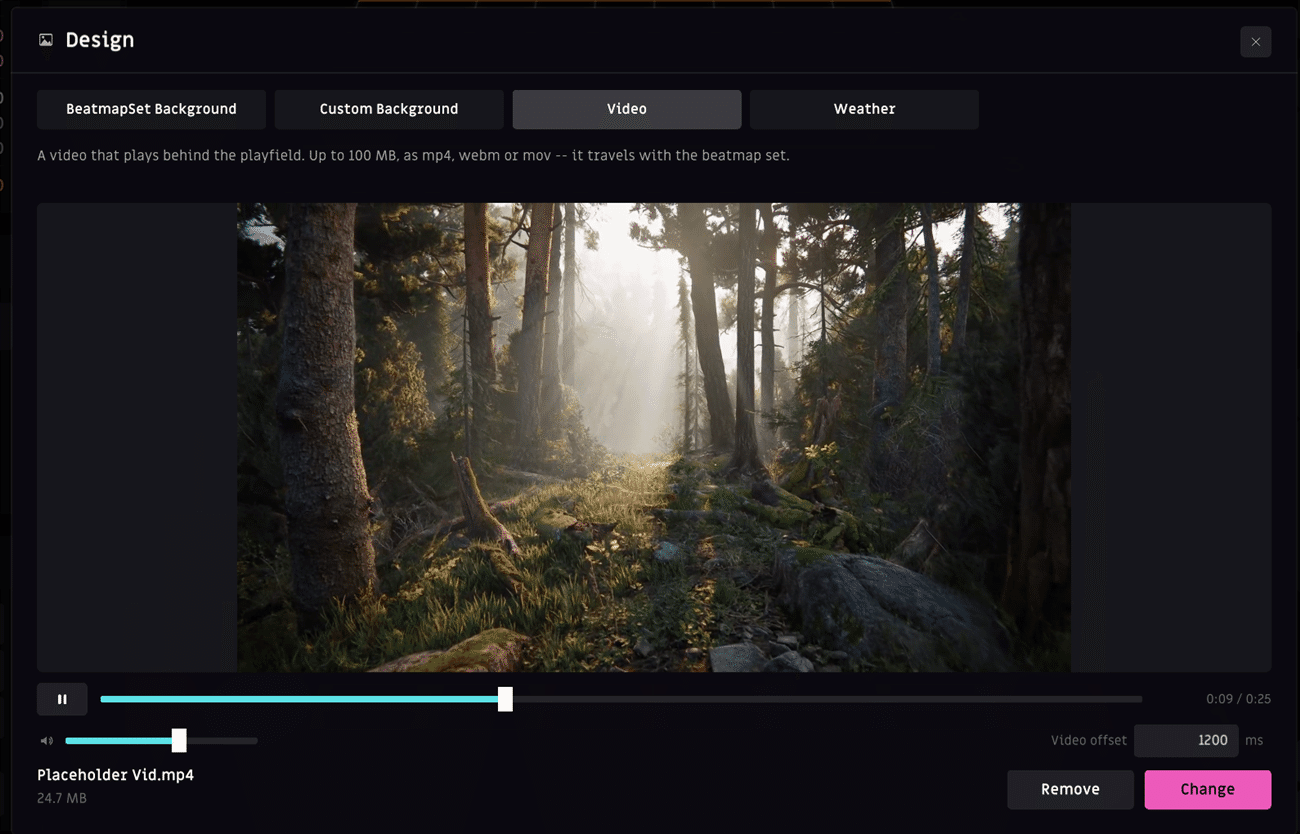This screenshot has height=834, width=1300.
Task: Go to the Weather tab
Action: click(x=864, y=109)
